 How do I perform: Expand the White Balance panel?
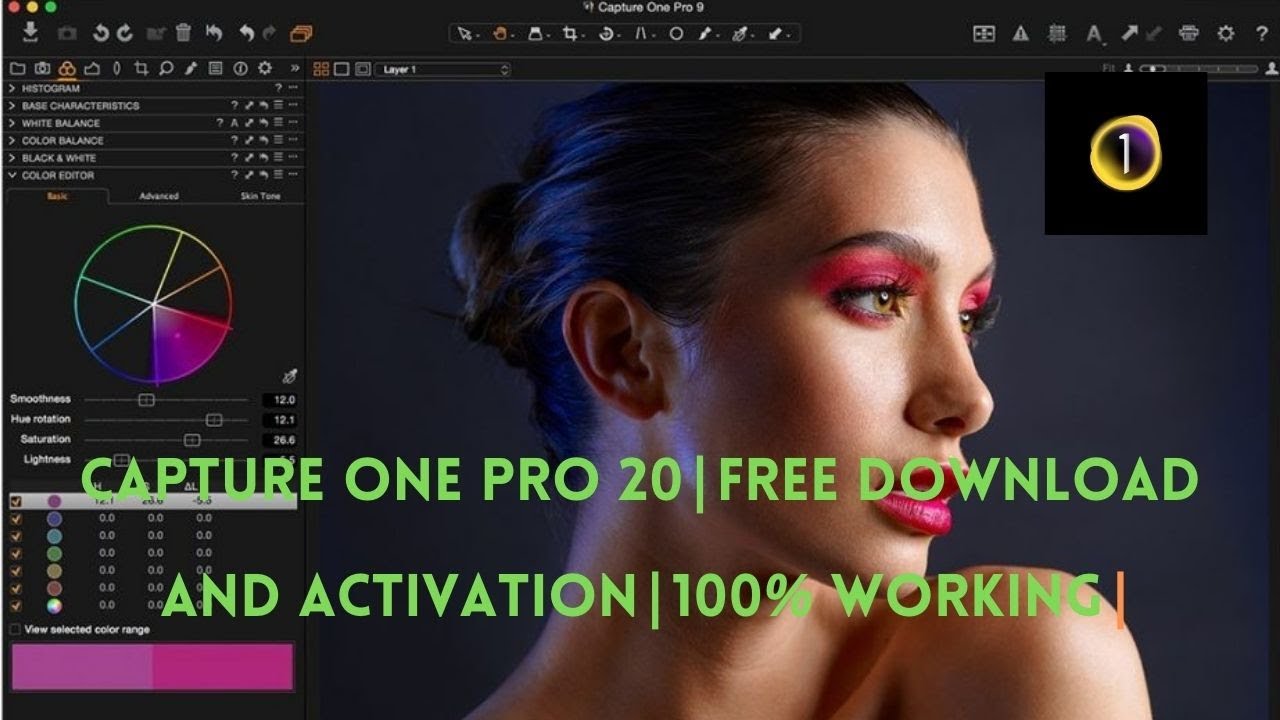12,123
